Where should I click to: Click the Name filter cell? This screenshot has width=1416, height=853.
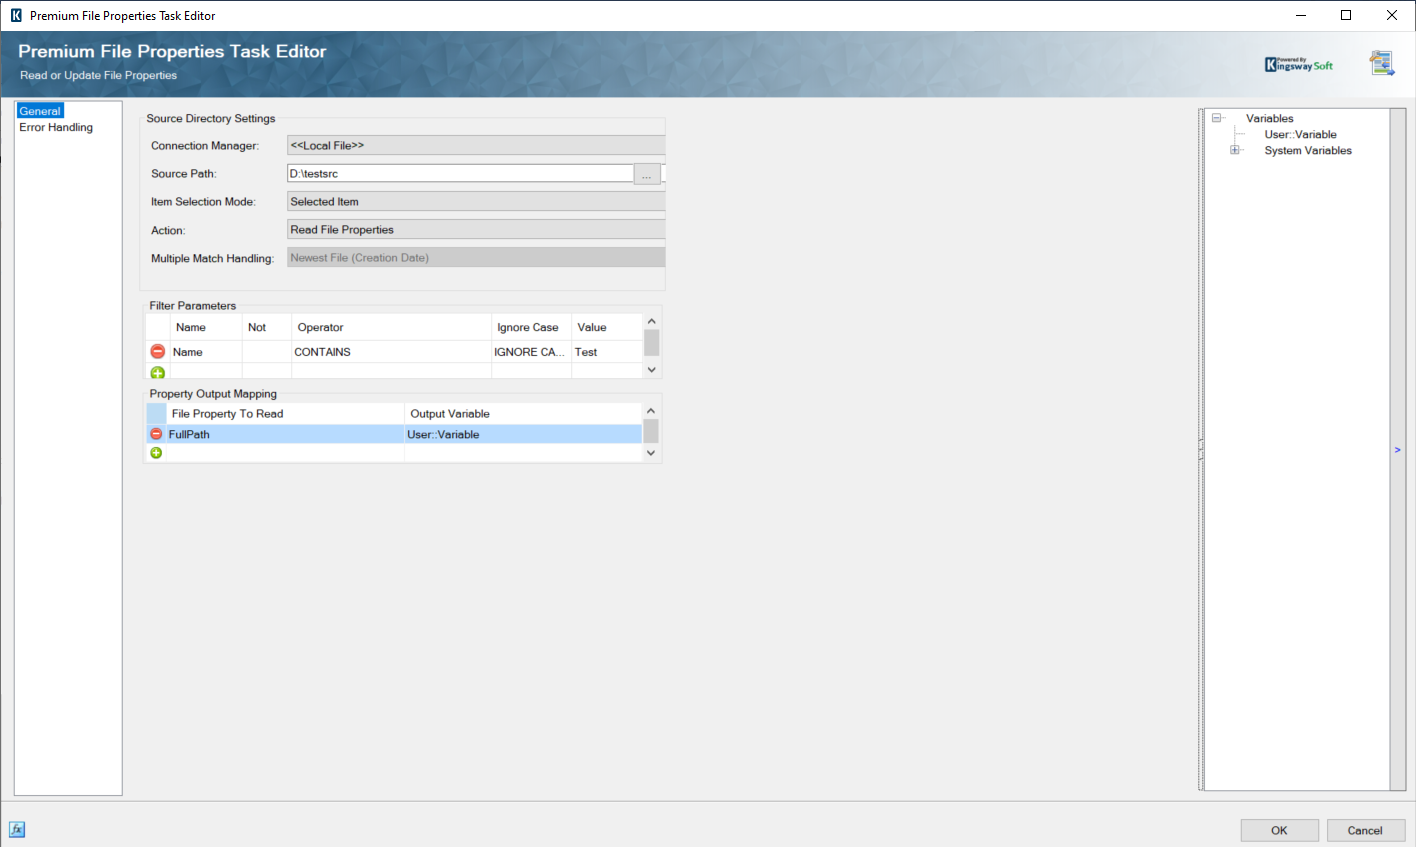pos(206,352)
